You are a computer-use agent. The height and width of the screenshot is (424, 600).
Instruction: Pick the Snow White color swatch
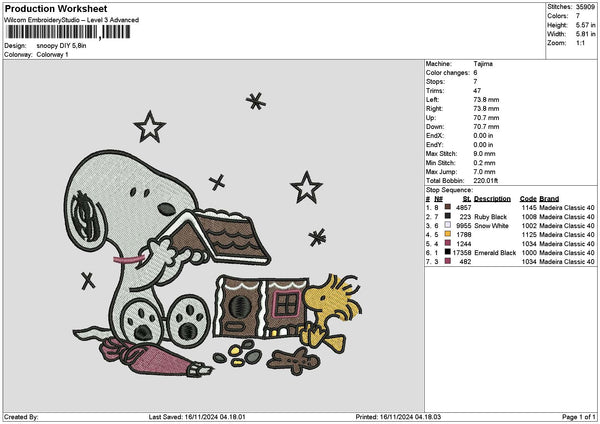click(x=447, y=225)
